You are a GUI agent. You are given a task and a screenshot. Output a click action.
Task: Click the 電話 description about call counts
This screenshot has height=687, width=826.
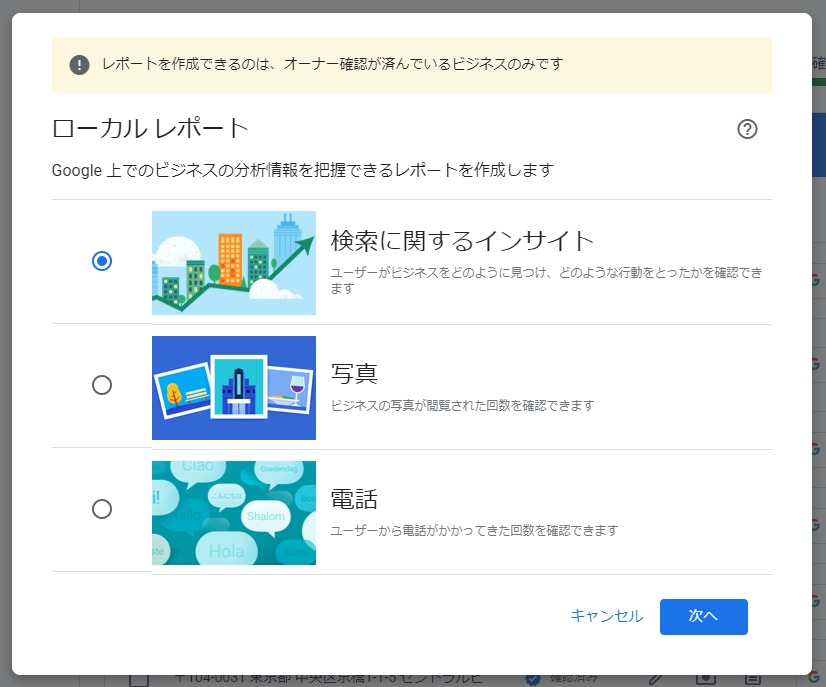474,530
